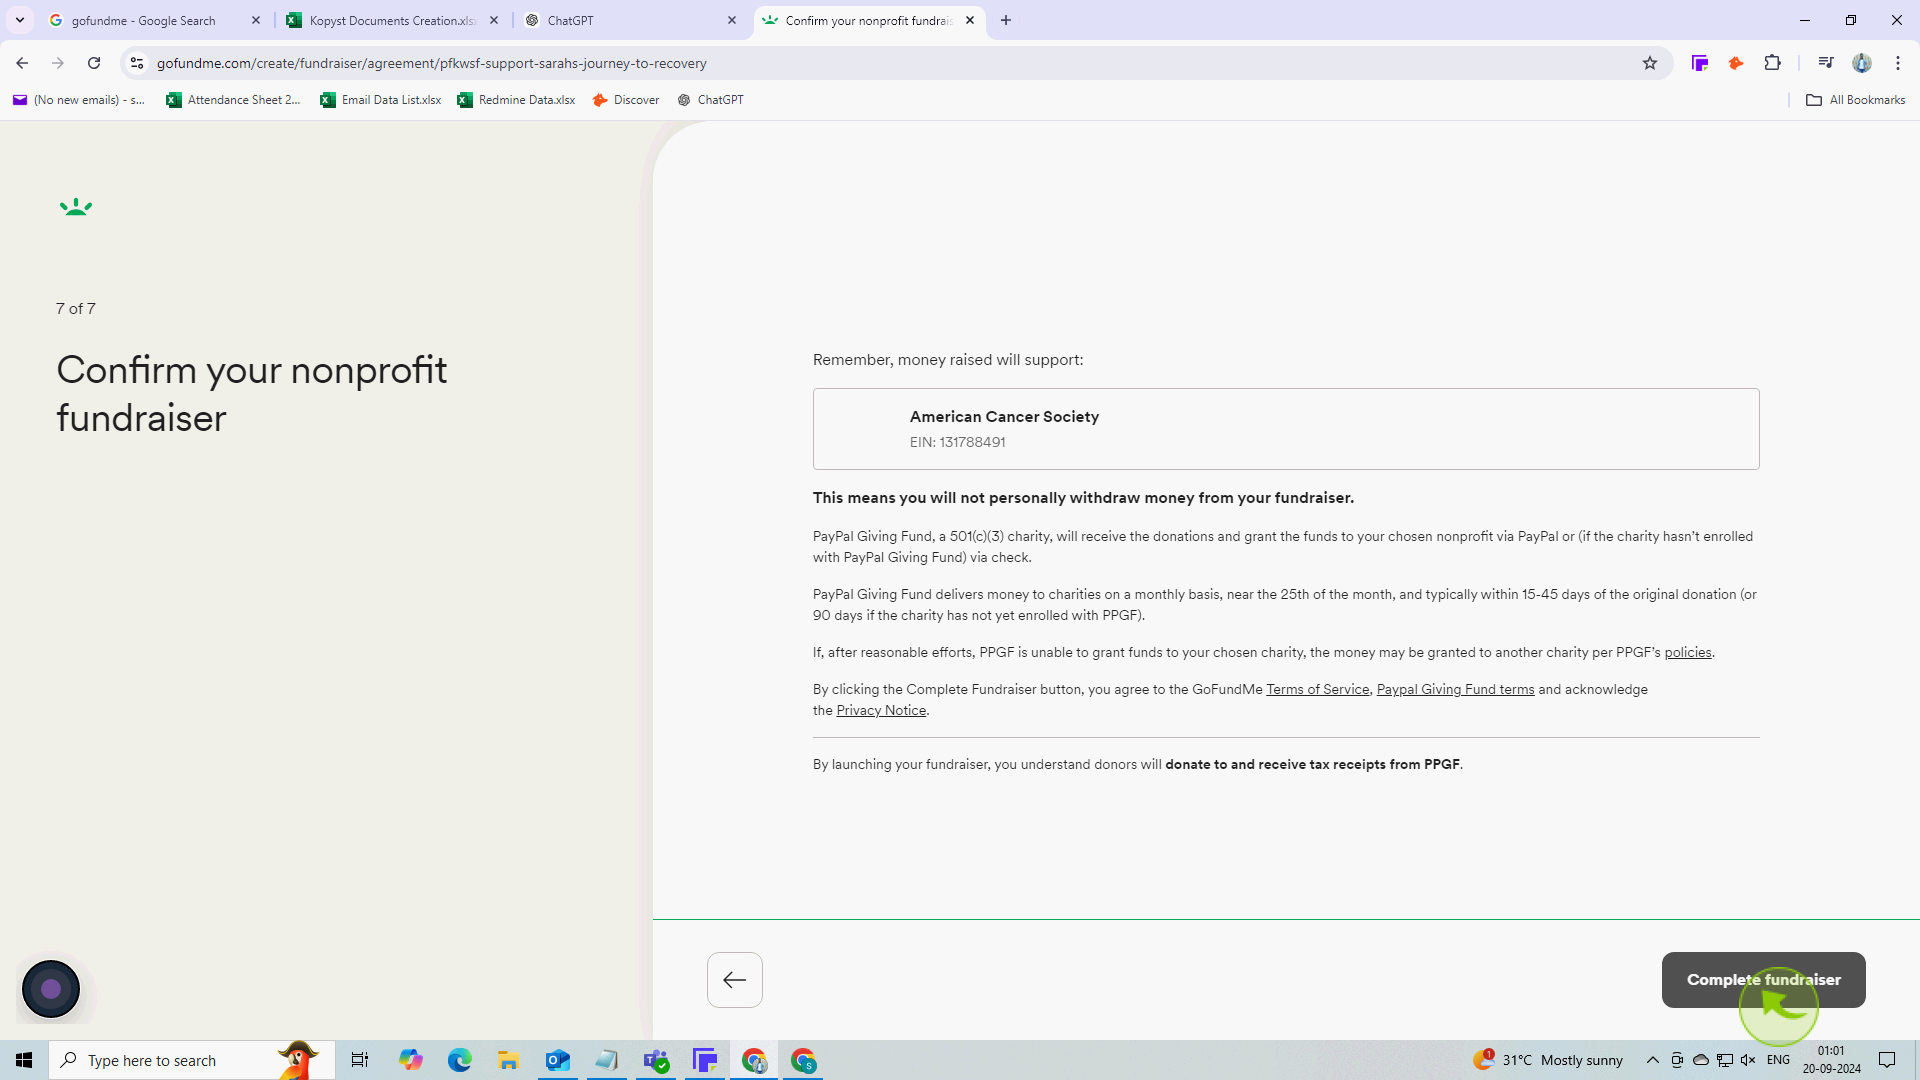
Task: Go forward in browser history
Action: pos(58,63)
